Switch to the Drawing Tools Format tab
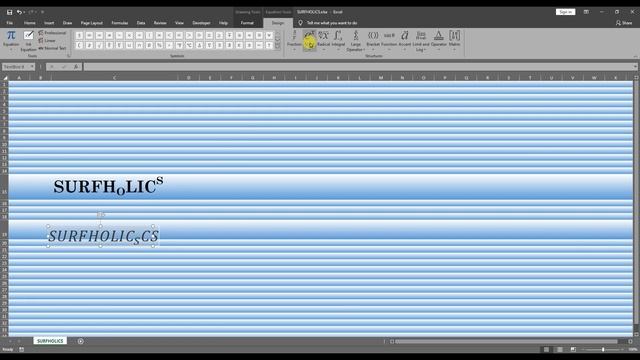640x360 pixels. click(247, 23)
